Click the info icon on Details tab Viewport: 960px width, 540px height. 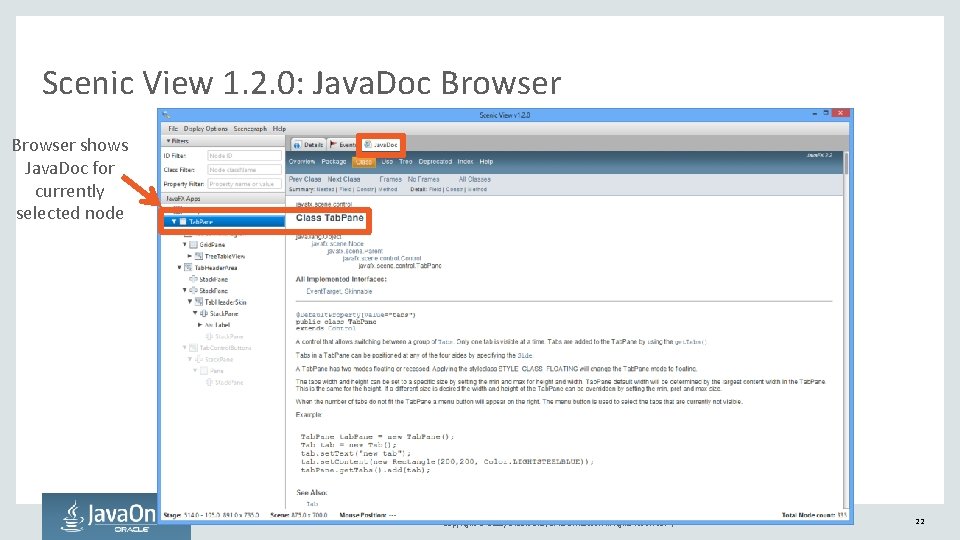point(298,144)
